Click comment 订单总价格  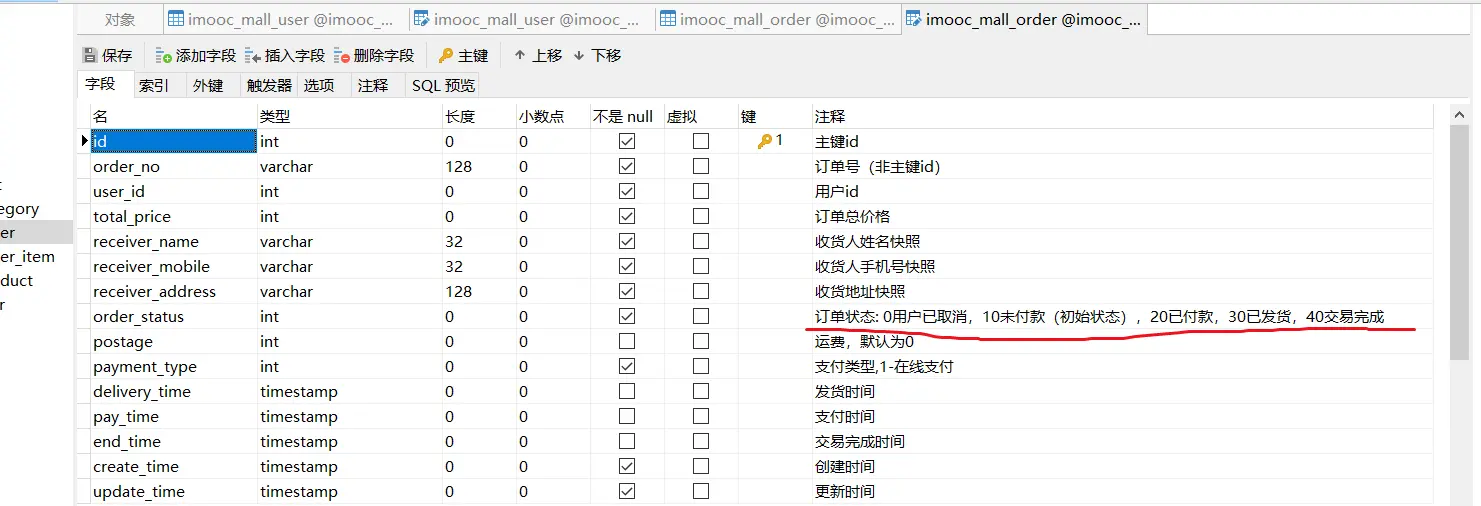(x=852, y=217)
